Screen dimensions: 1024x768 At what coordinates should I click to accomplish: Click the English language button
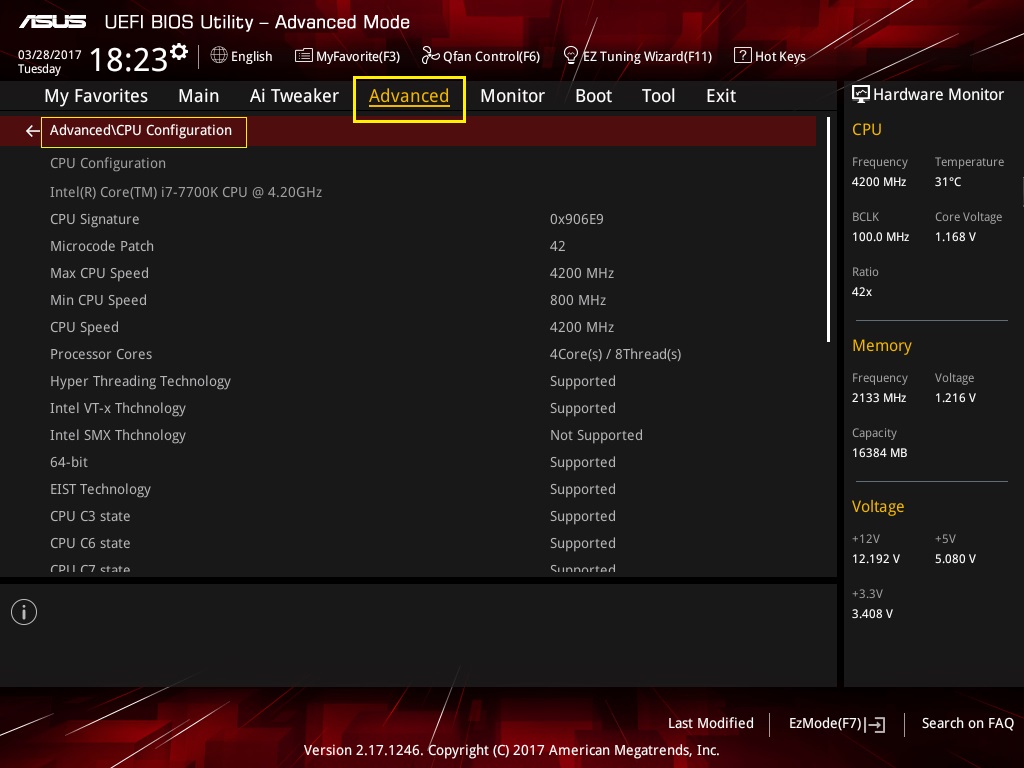pyautogui.click(x=242, y=56)
